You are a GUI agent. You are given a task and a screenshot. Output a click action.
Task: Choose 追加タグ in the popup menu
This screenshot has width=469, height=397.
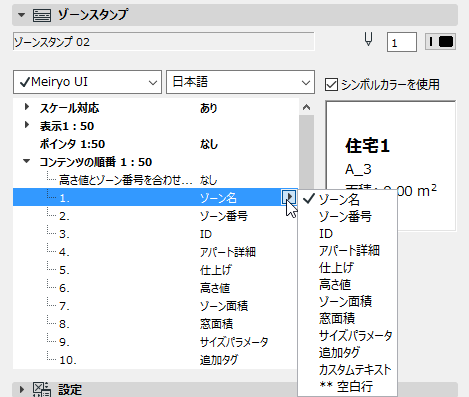pyautogui.click(x=347, y=353)
